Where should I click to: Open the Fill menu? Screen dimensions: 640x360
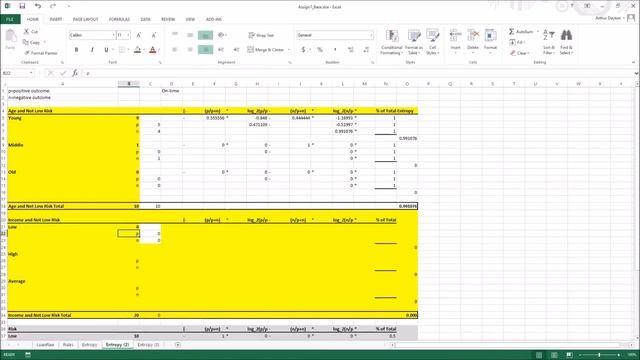pos(517,42)
